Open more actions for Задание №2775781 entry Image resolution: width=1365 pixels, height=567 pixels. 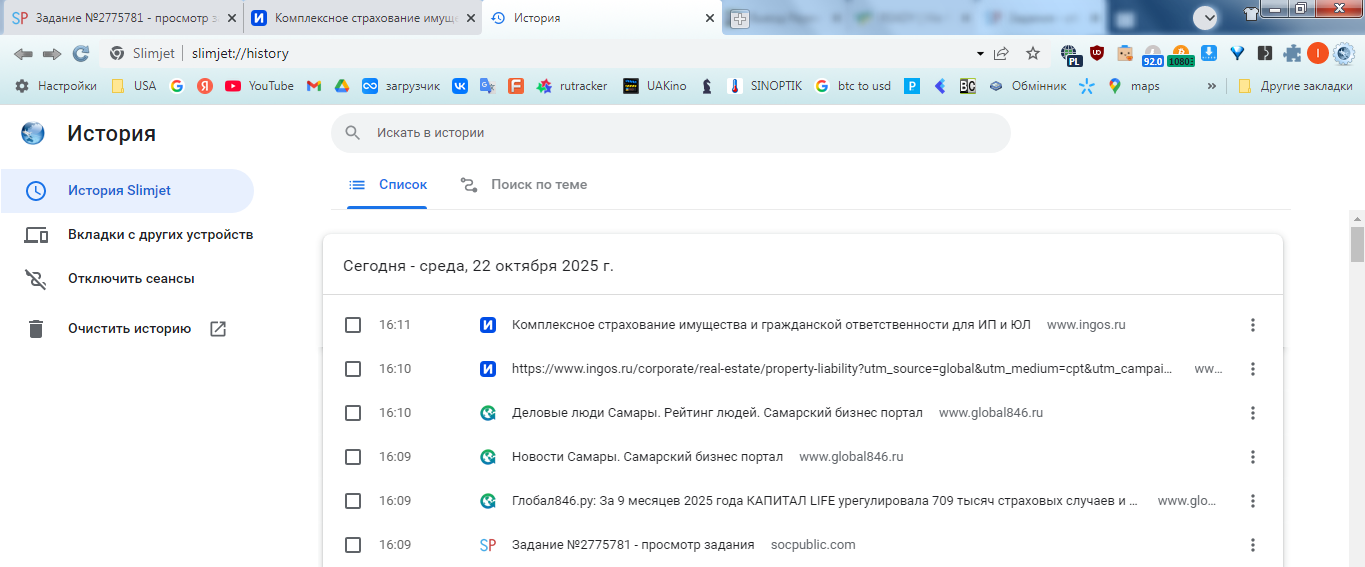pyautogui.click(x=1253, y=545)
